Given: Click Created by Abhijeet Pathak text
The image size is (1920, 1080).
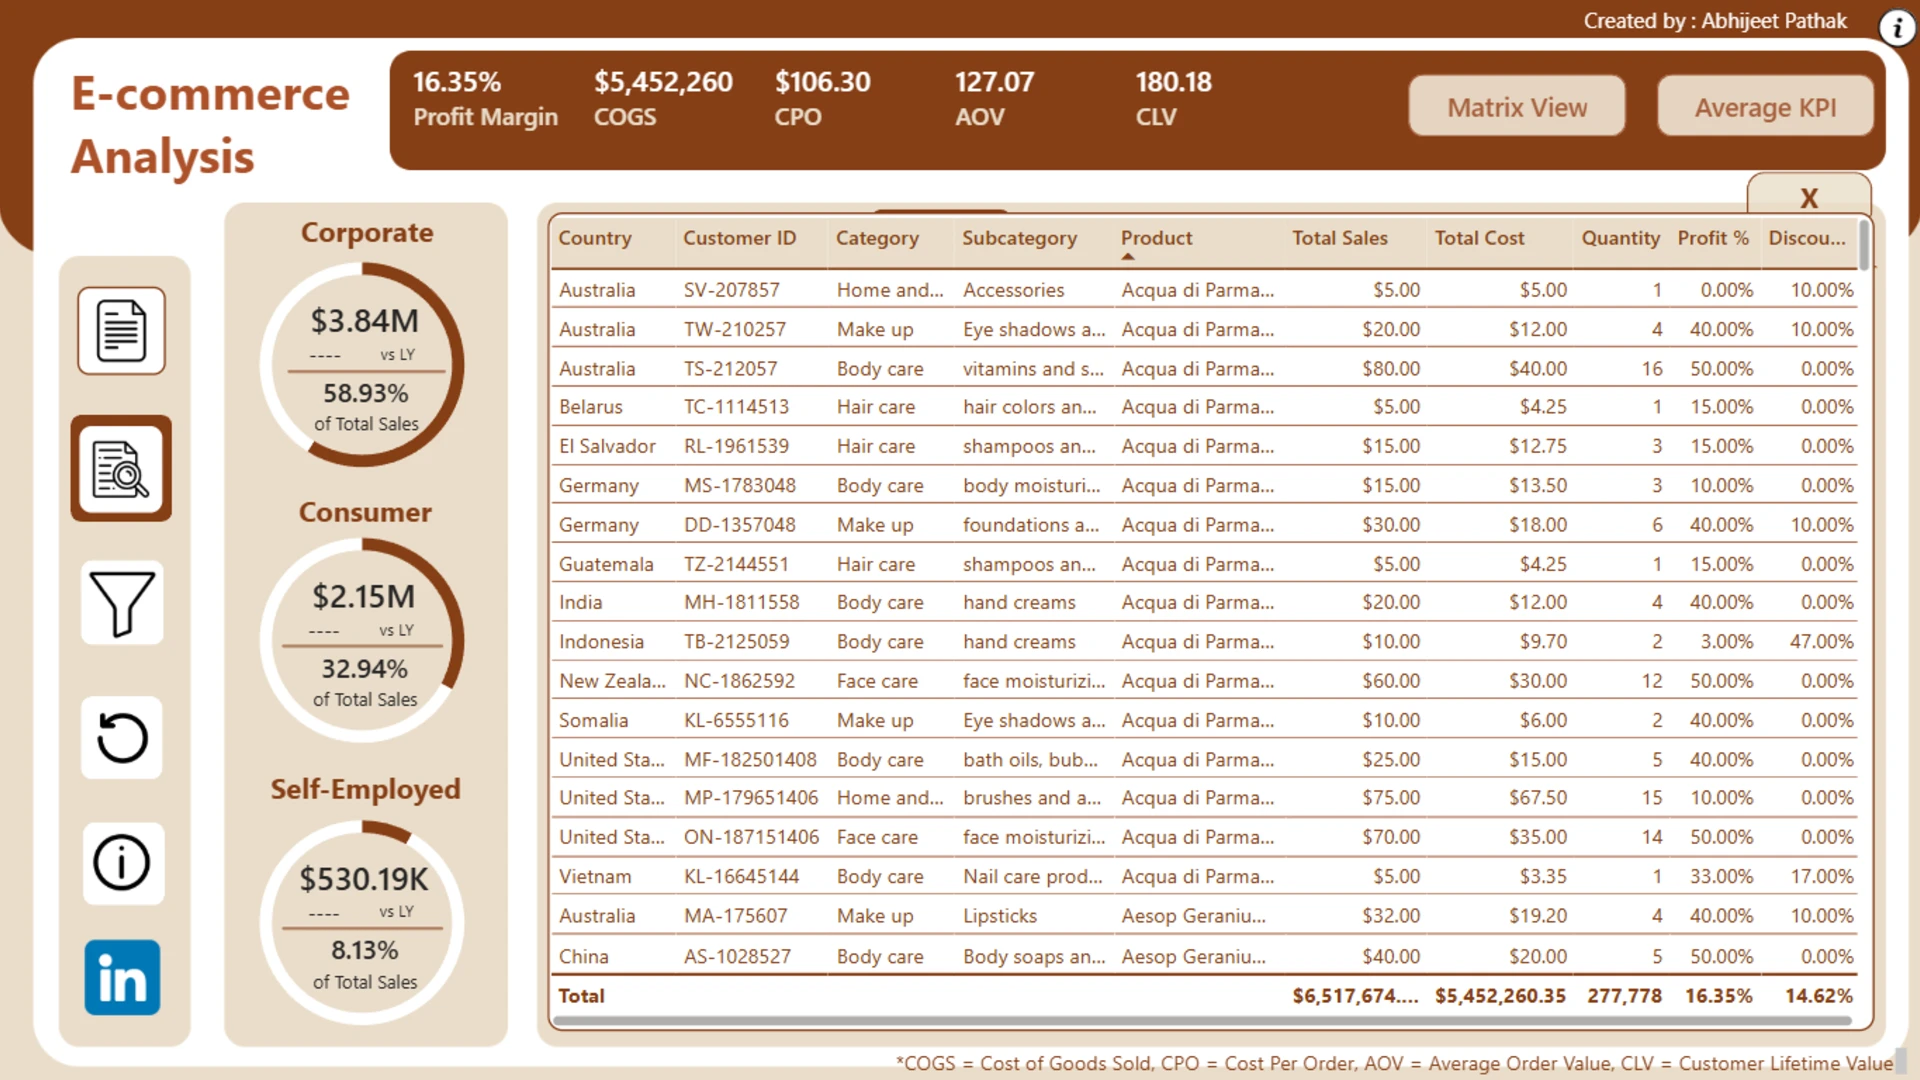Looking at the screenshot, I should tap(1715, 21).
